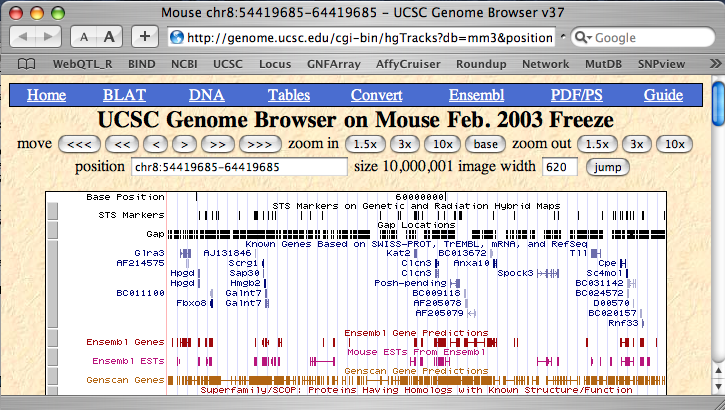Click the image width field
The image size is (725, 410).
559,166
